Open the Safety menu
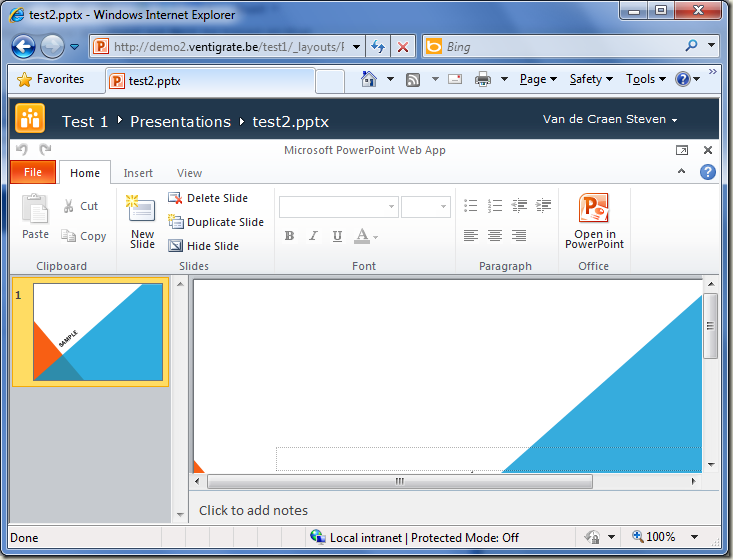The width and height of the screenshot is (733, 560). coord(591,79)
